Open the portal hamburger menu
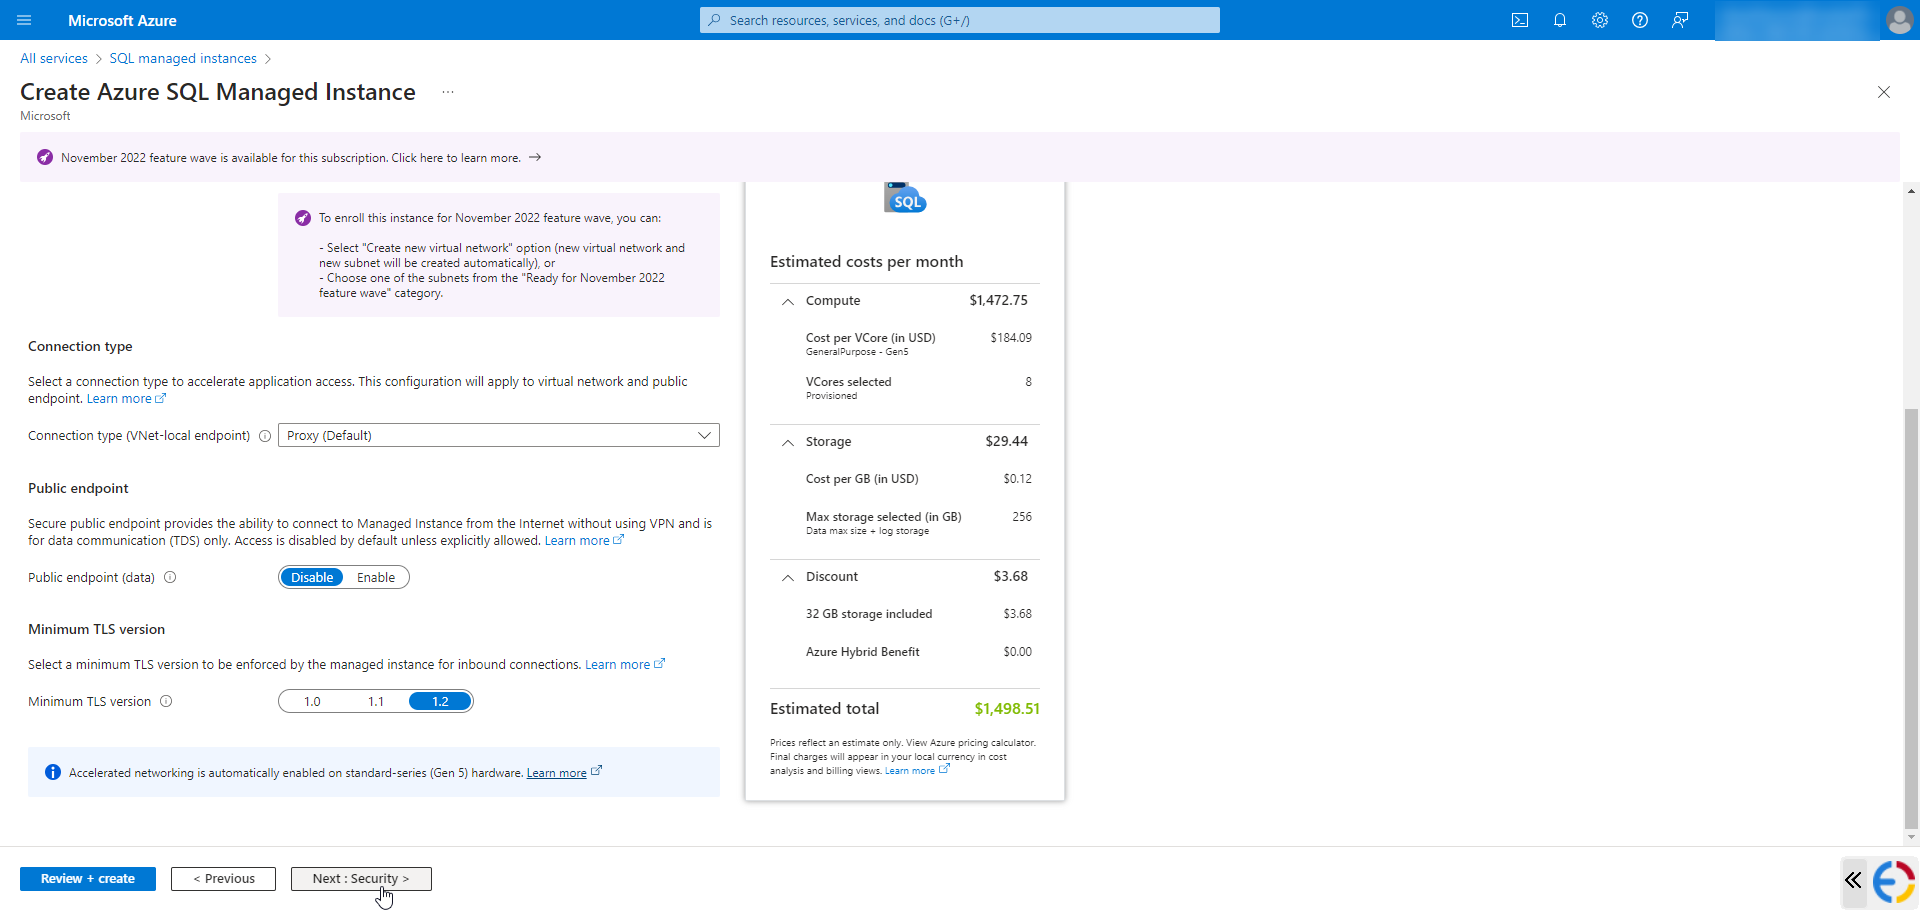The width and height of the screenshot is (1920, 911). pyautogui.click(x=24, y=20)
